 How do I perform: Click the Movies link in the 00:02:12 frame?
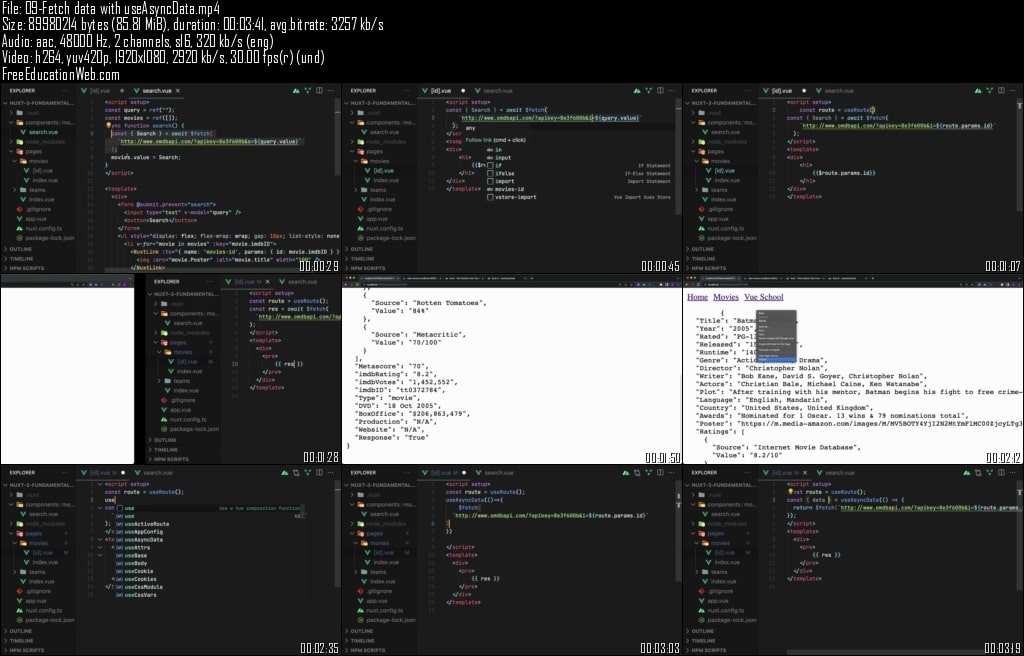(x=726, y=297)
